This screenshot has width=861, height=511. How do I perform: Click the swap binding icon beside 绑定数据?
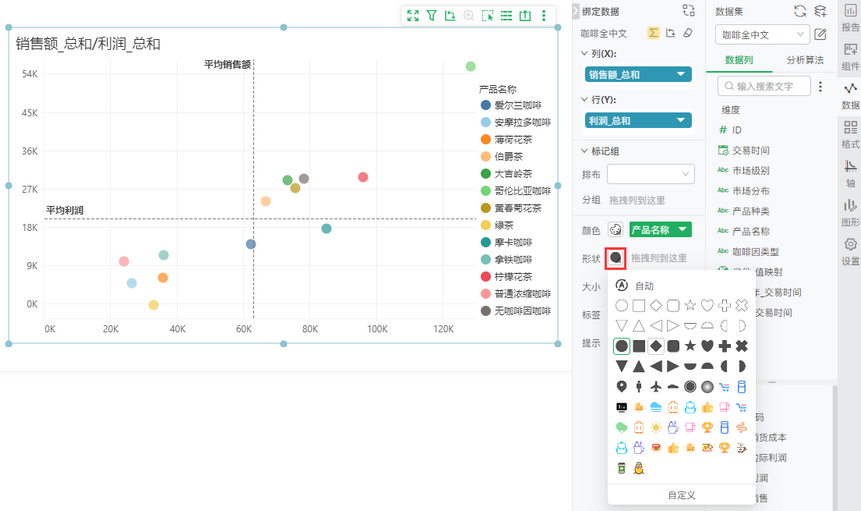pyautogui.click(x=689, y=10)
